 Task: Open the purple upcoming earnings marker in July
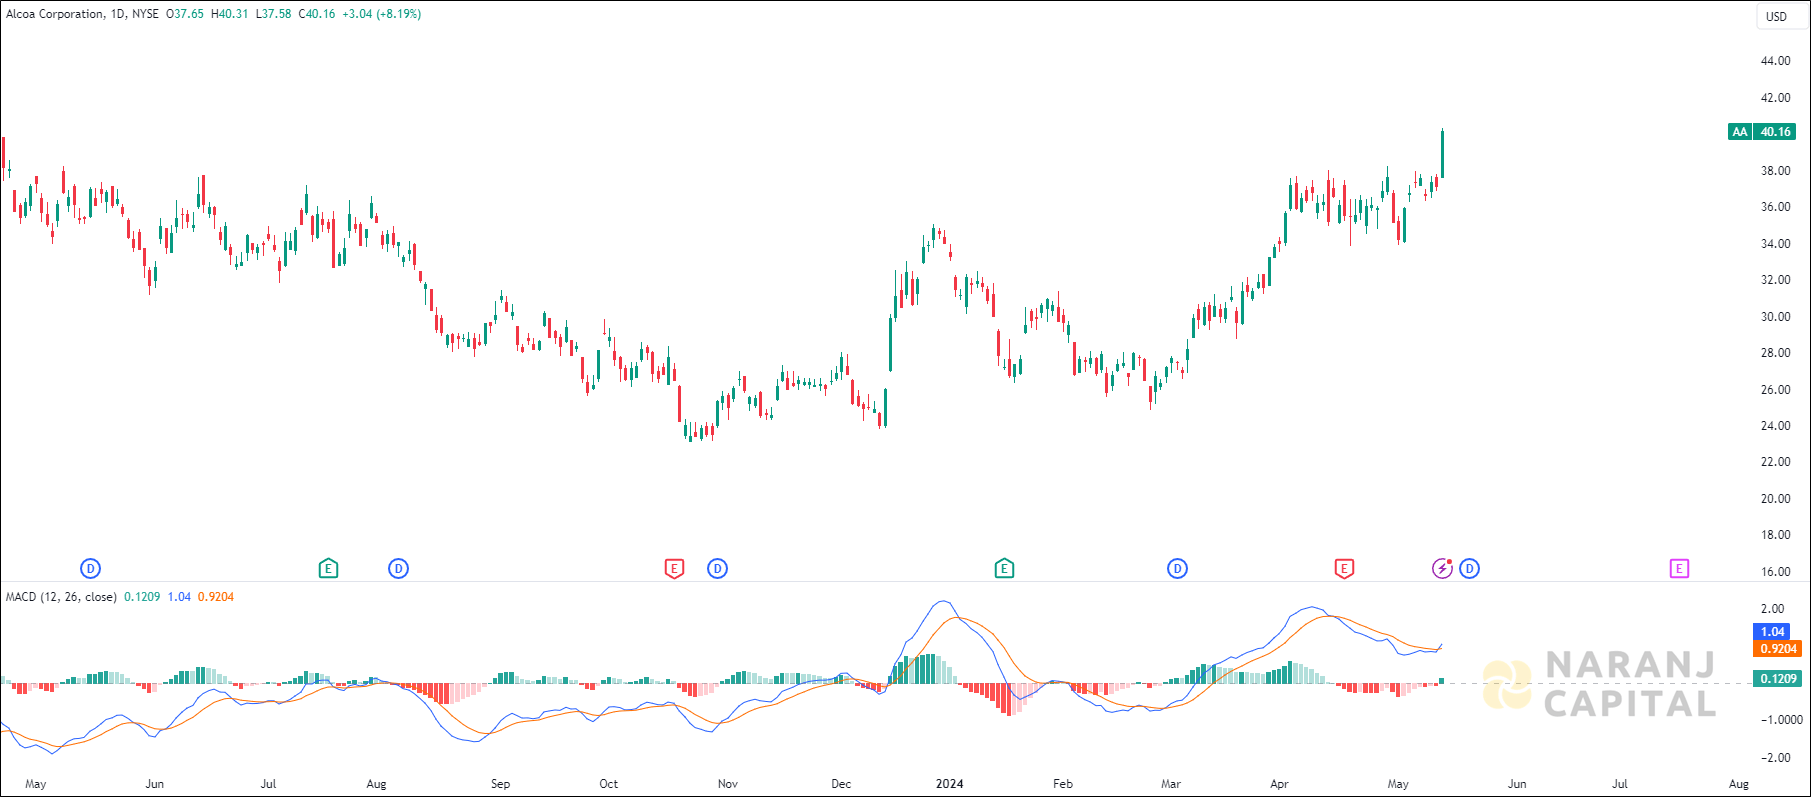tap(1679, 569)
